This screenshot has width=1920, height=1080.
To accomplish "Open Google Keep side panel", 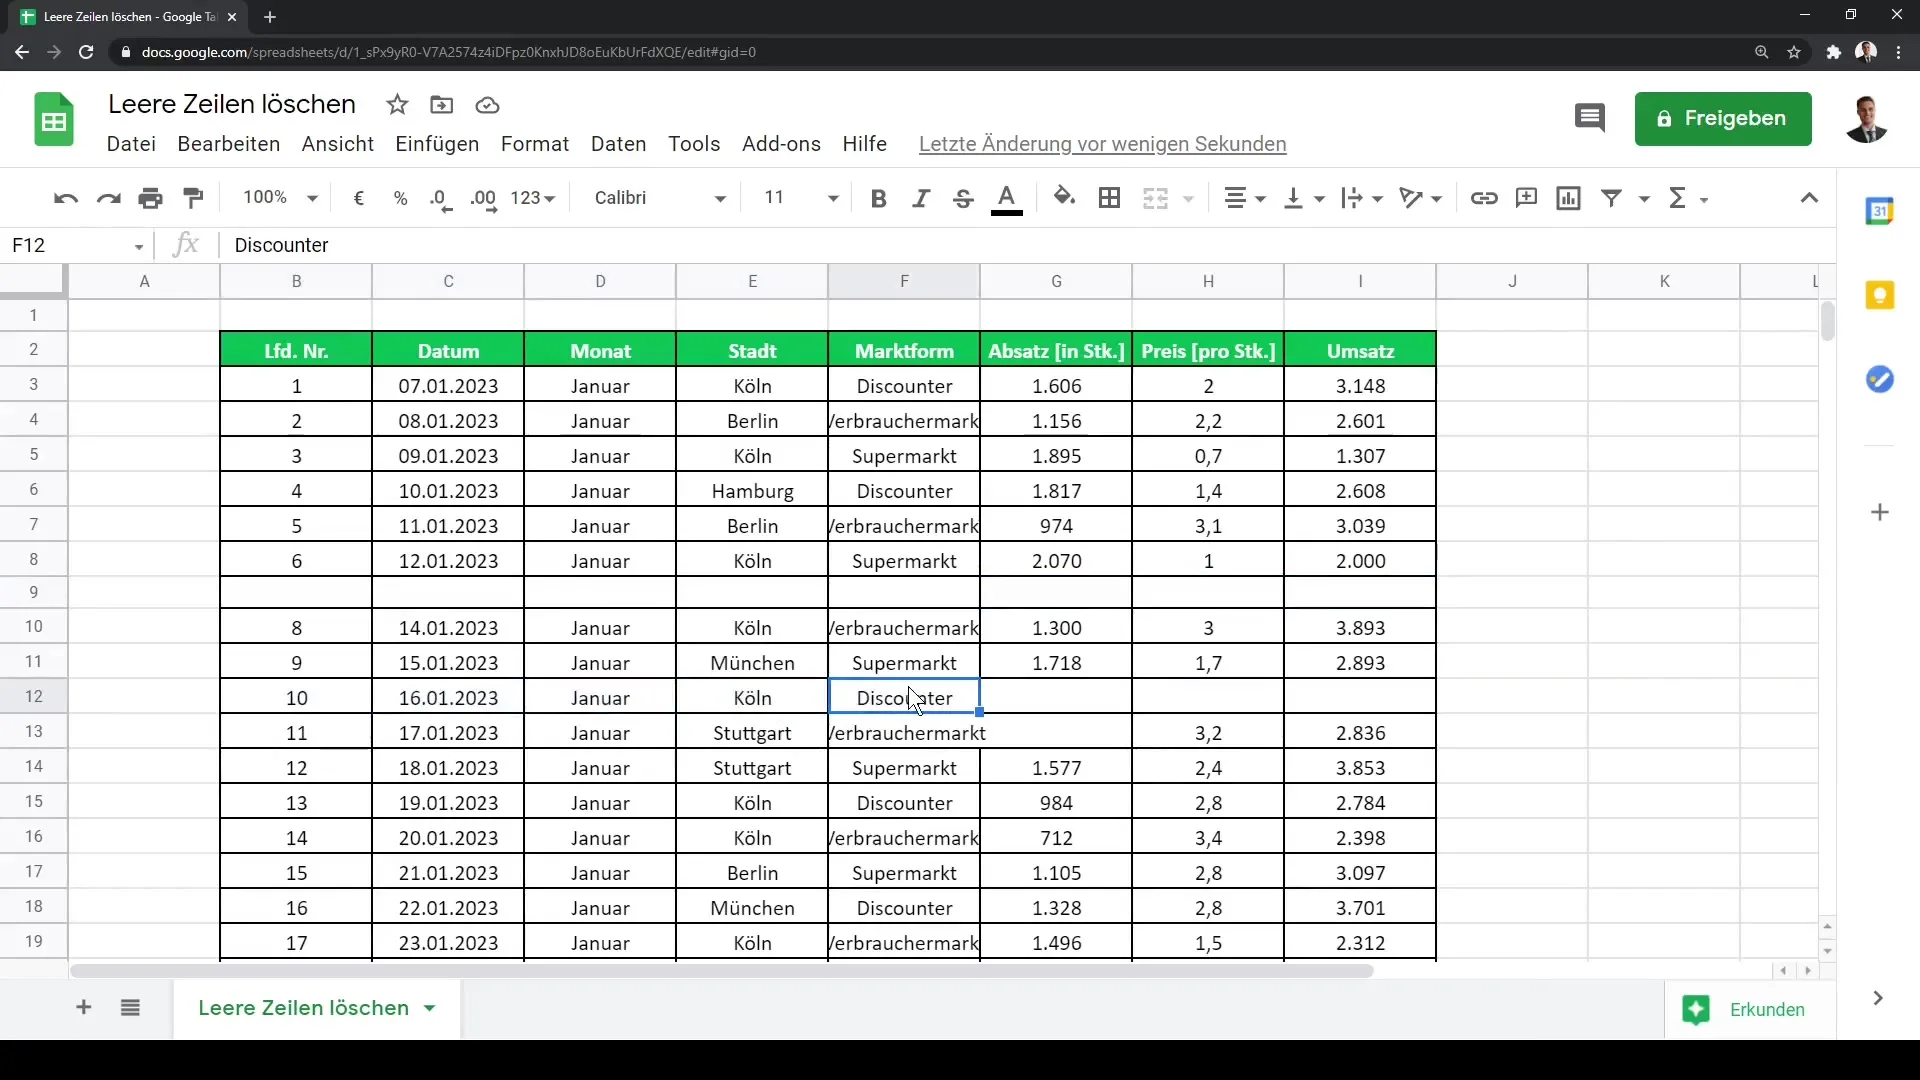I will click(1880, 295).
